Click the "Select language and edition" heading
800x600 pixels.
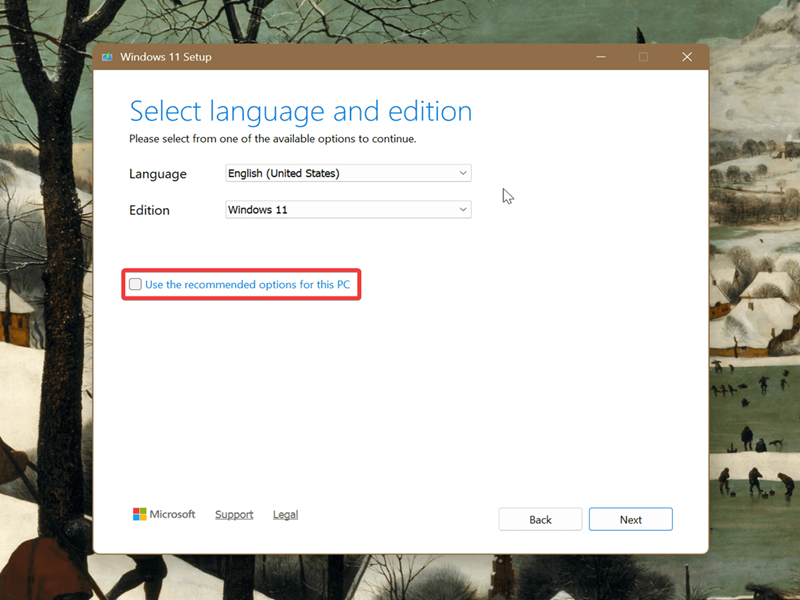tap(301, 111)
